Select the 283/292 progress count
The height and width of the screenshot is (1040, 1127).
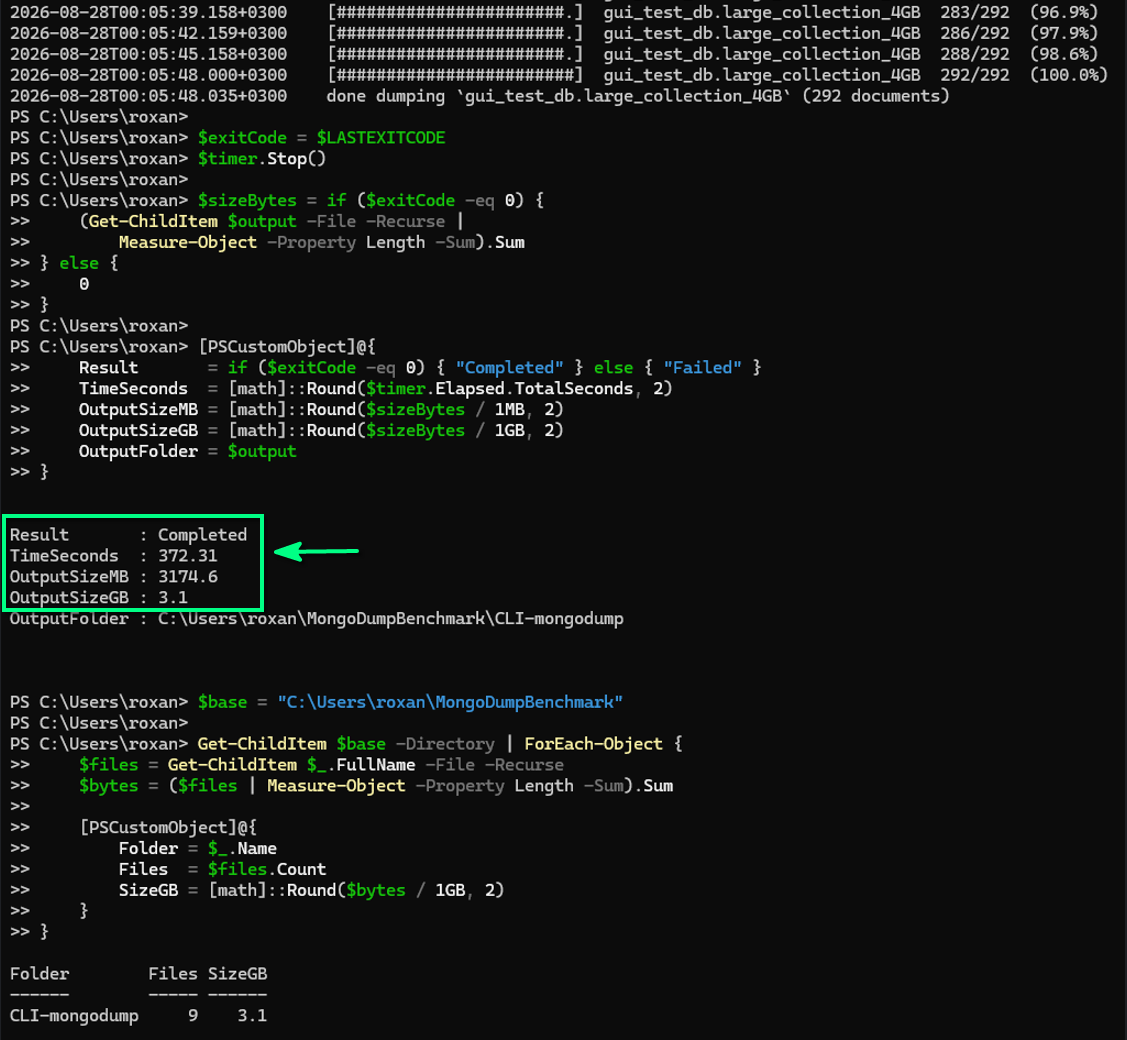975,12
